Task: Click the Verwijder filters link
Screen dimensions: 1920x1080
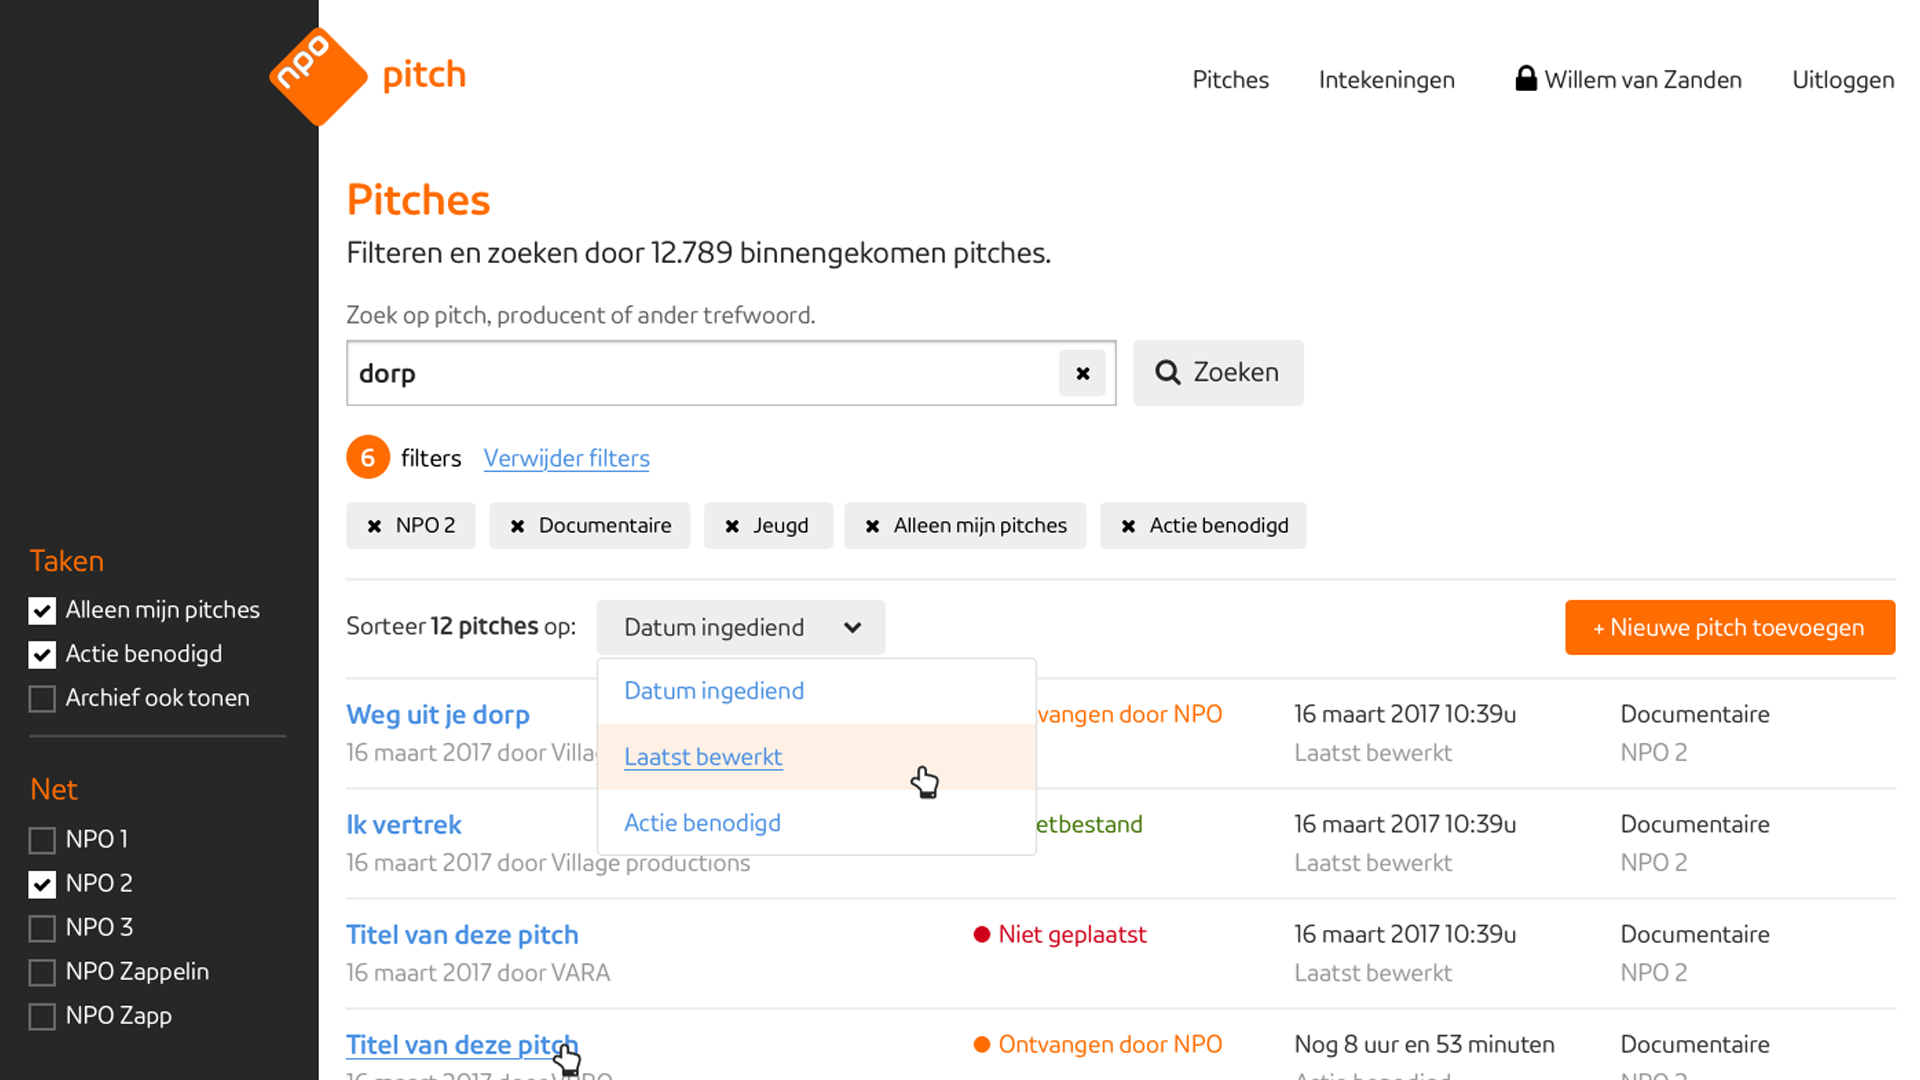Action: point(566,458)
